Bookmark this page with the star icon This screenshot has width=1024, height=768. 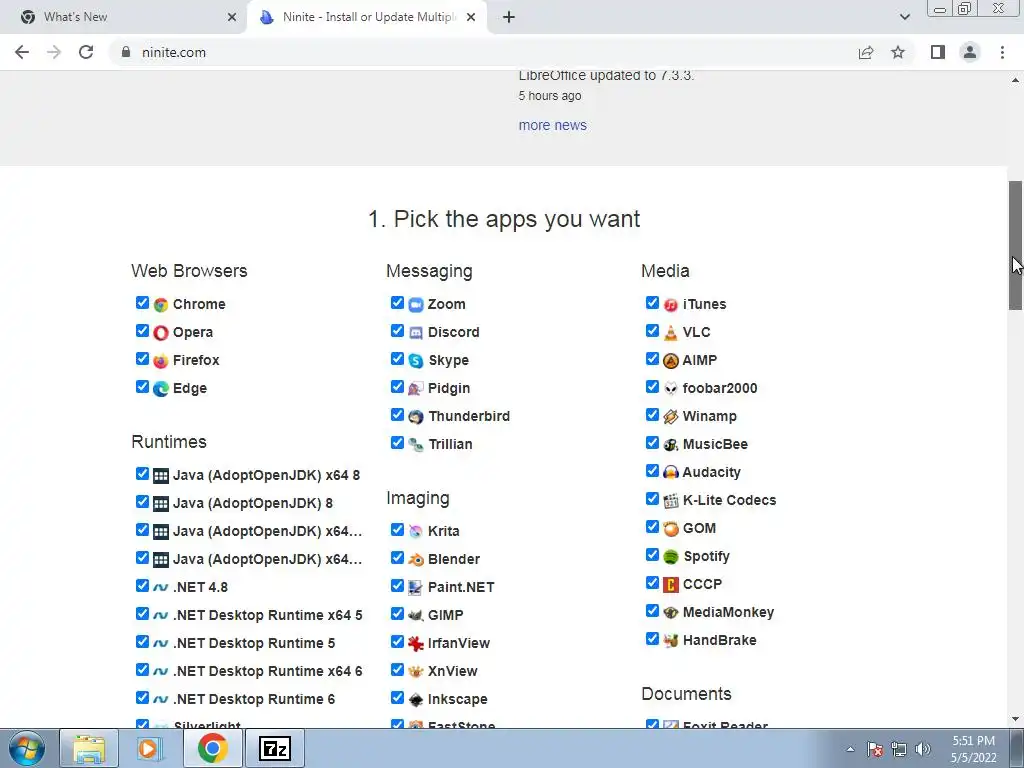pos(898,52)
